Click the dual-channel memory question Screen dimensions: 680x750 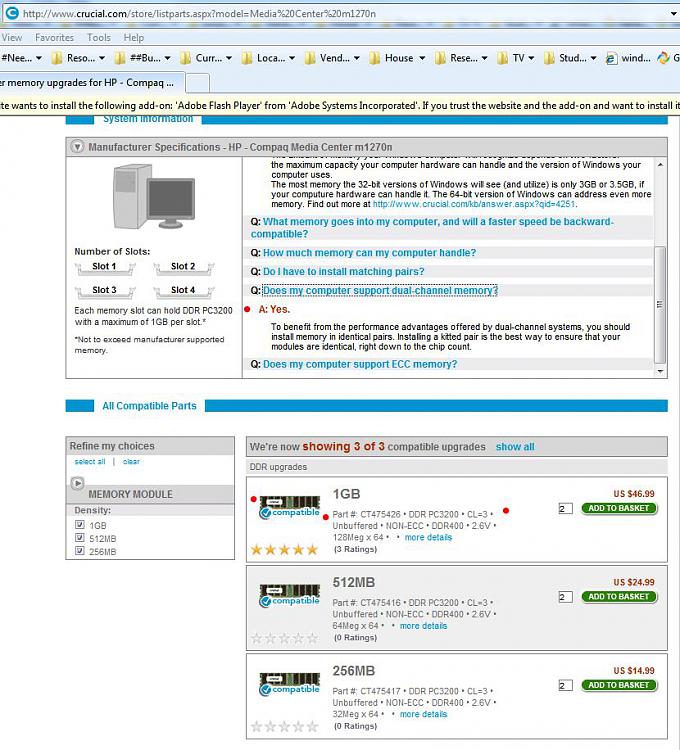tap(380, 290)
